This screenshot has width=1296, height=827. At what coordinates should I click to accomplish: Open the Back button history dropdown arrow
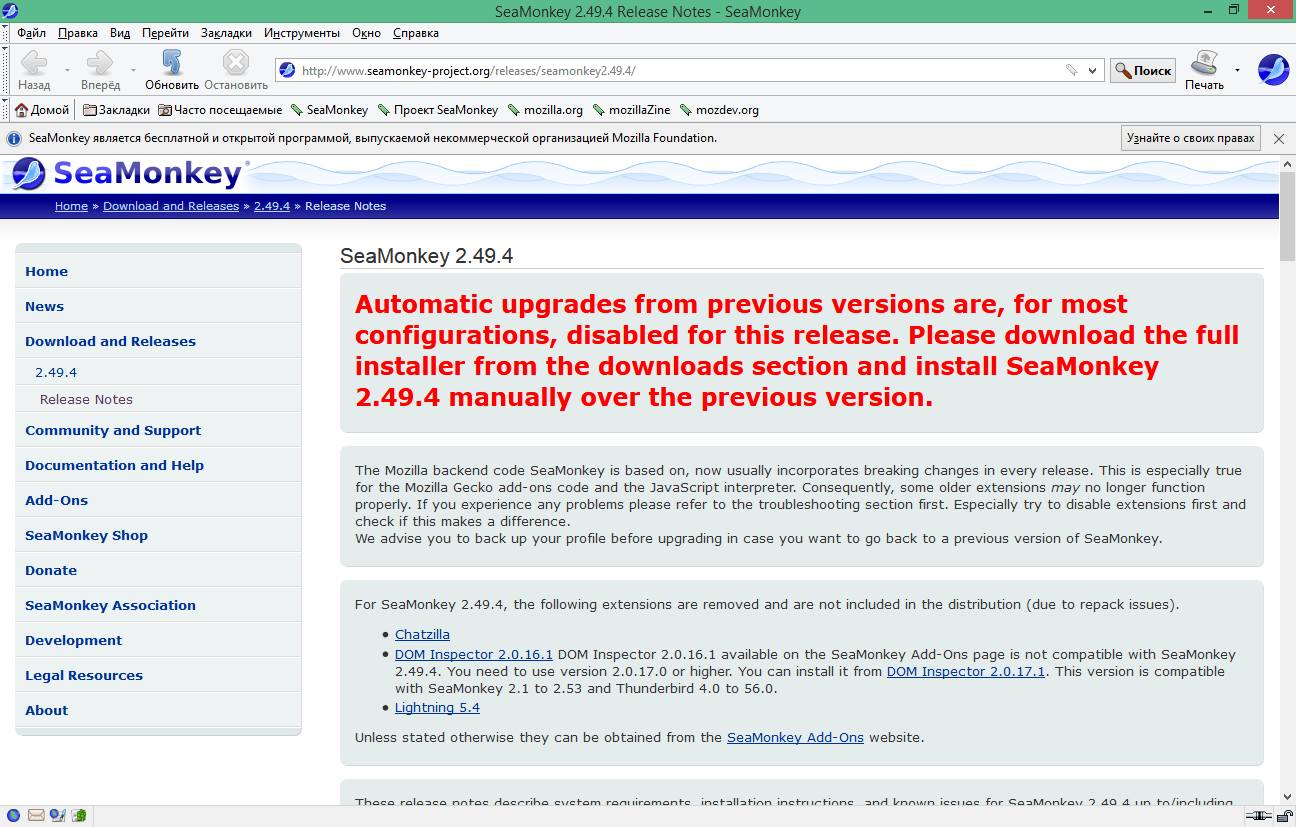67,70
